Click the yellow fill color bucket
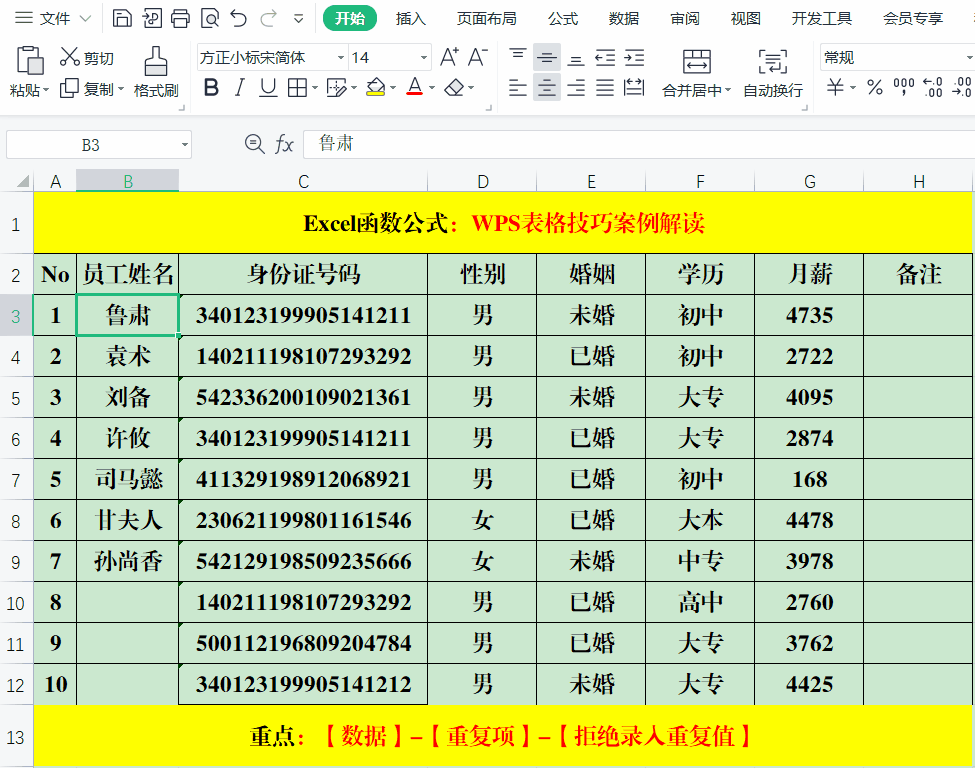 tap(375, 88)
